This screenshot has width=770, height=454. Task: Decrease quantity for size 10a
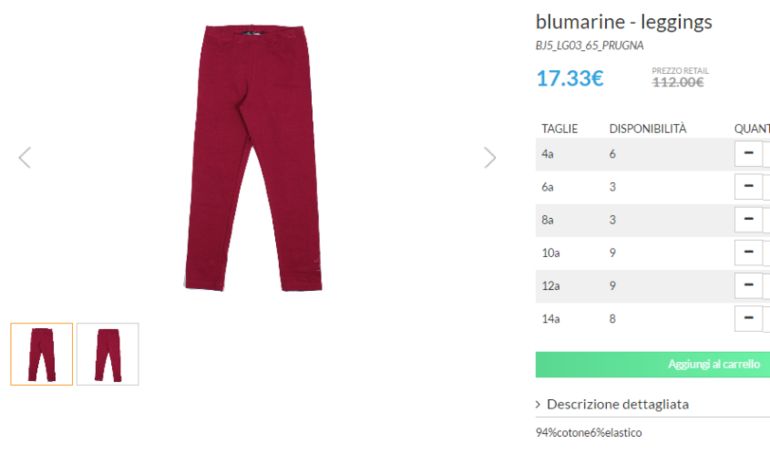tap(748, 252)
